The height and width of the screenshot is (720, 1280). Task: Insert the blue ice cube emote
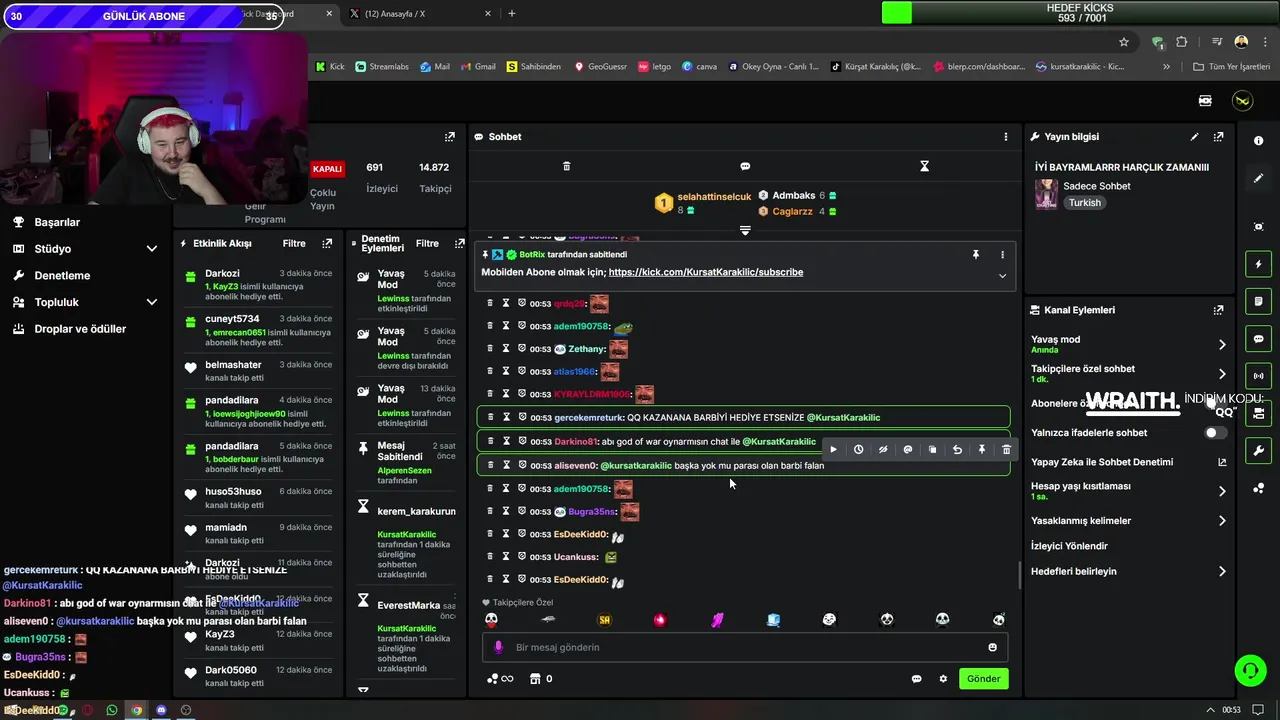click(x=773, y=620)
